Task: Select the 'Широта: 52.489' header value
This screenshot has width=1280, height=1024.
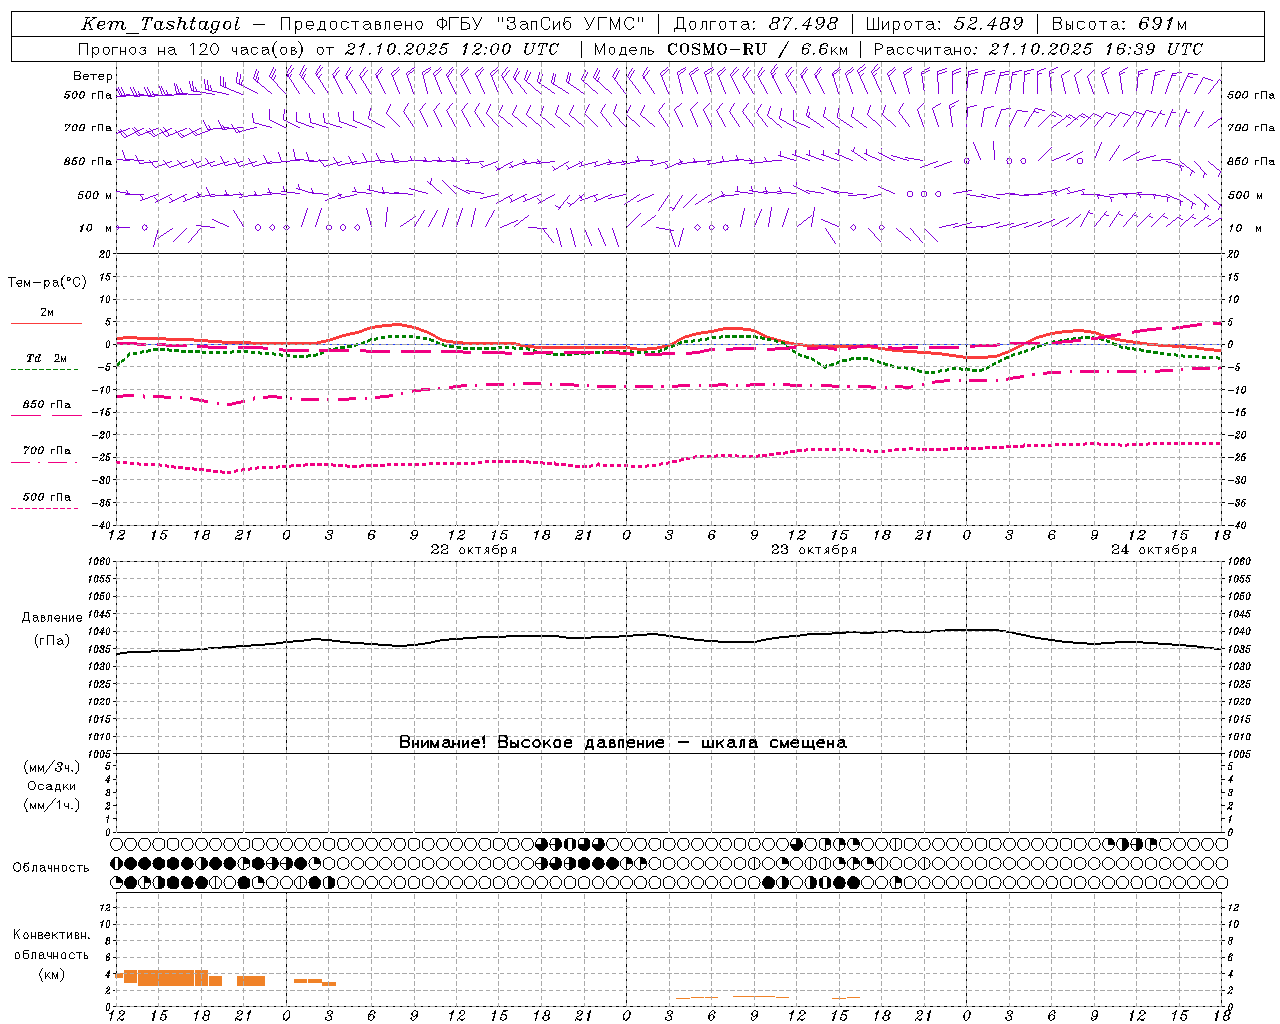Action: click(x=944, y=24)
